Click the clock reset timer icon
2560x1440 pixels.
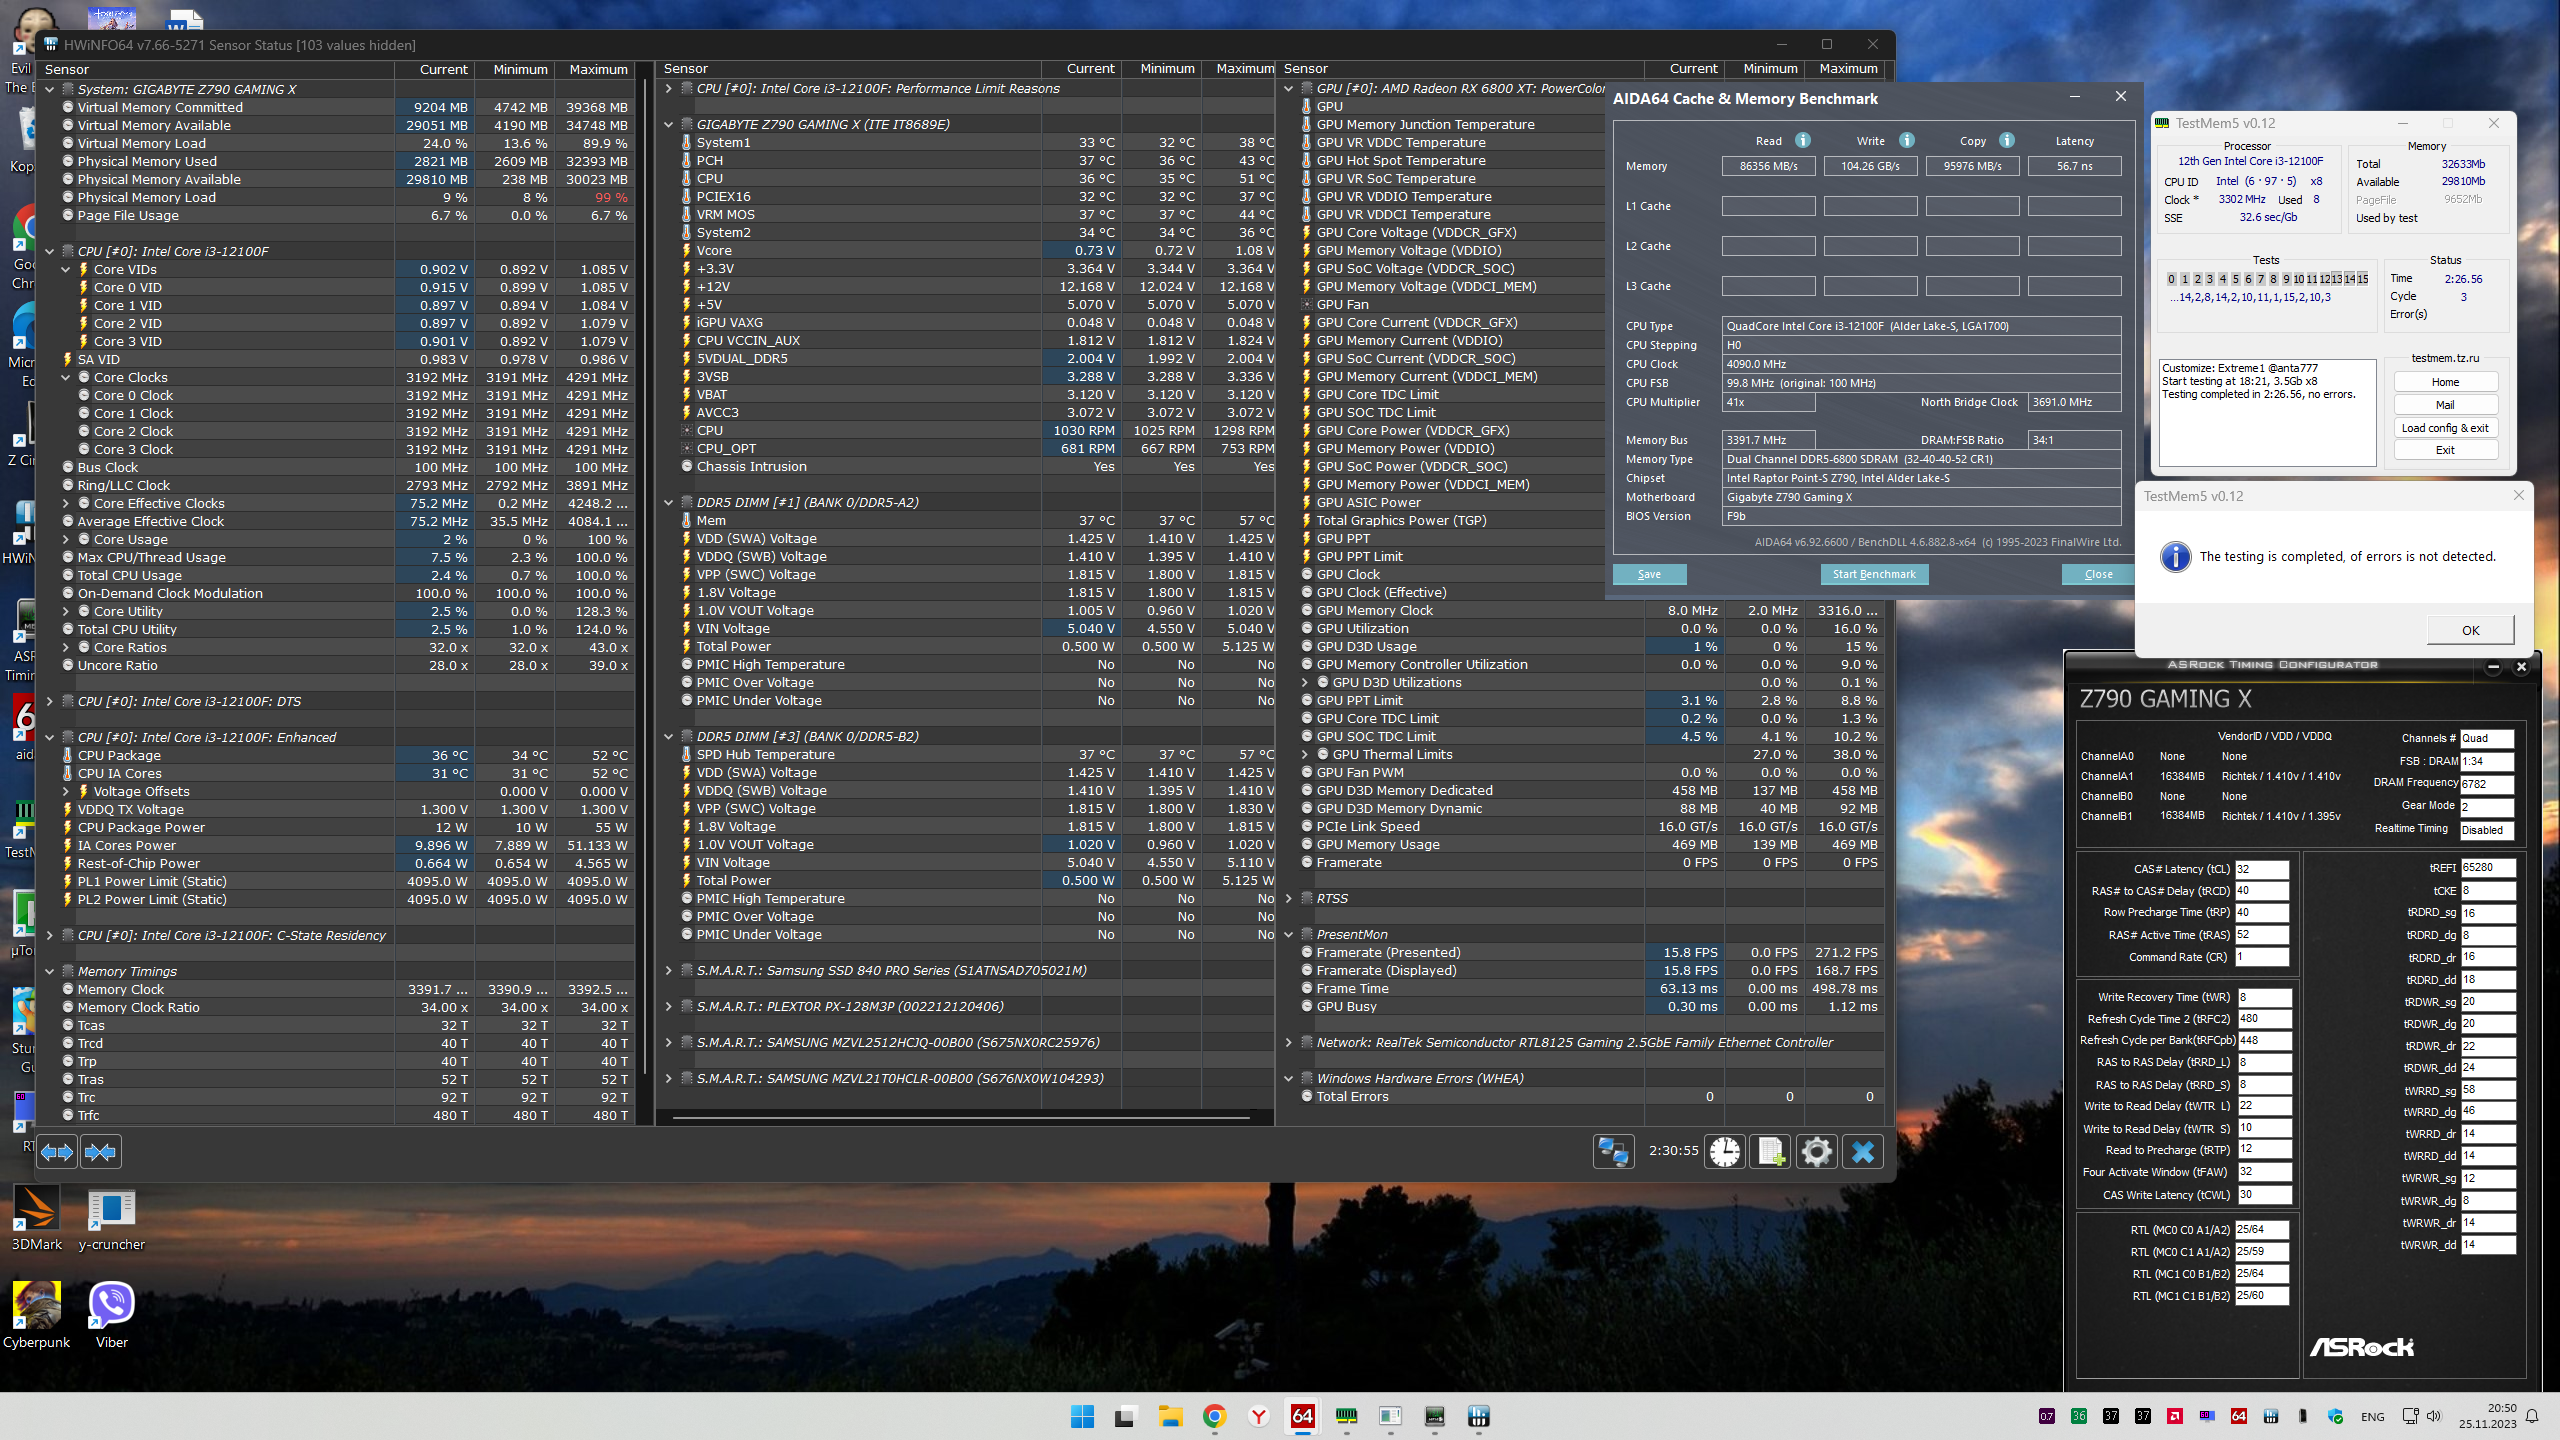1724,1152
